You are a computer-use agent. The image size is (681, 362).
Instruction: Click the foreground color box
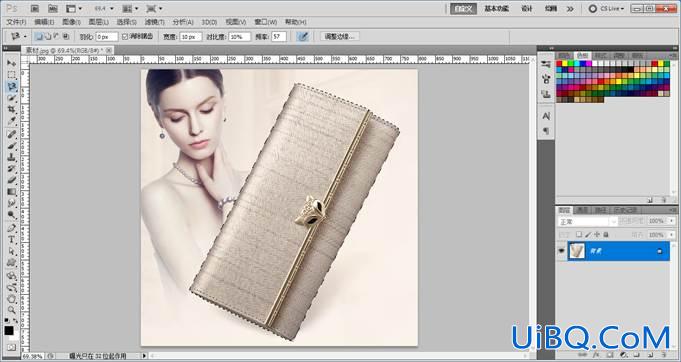(9, 331)
